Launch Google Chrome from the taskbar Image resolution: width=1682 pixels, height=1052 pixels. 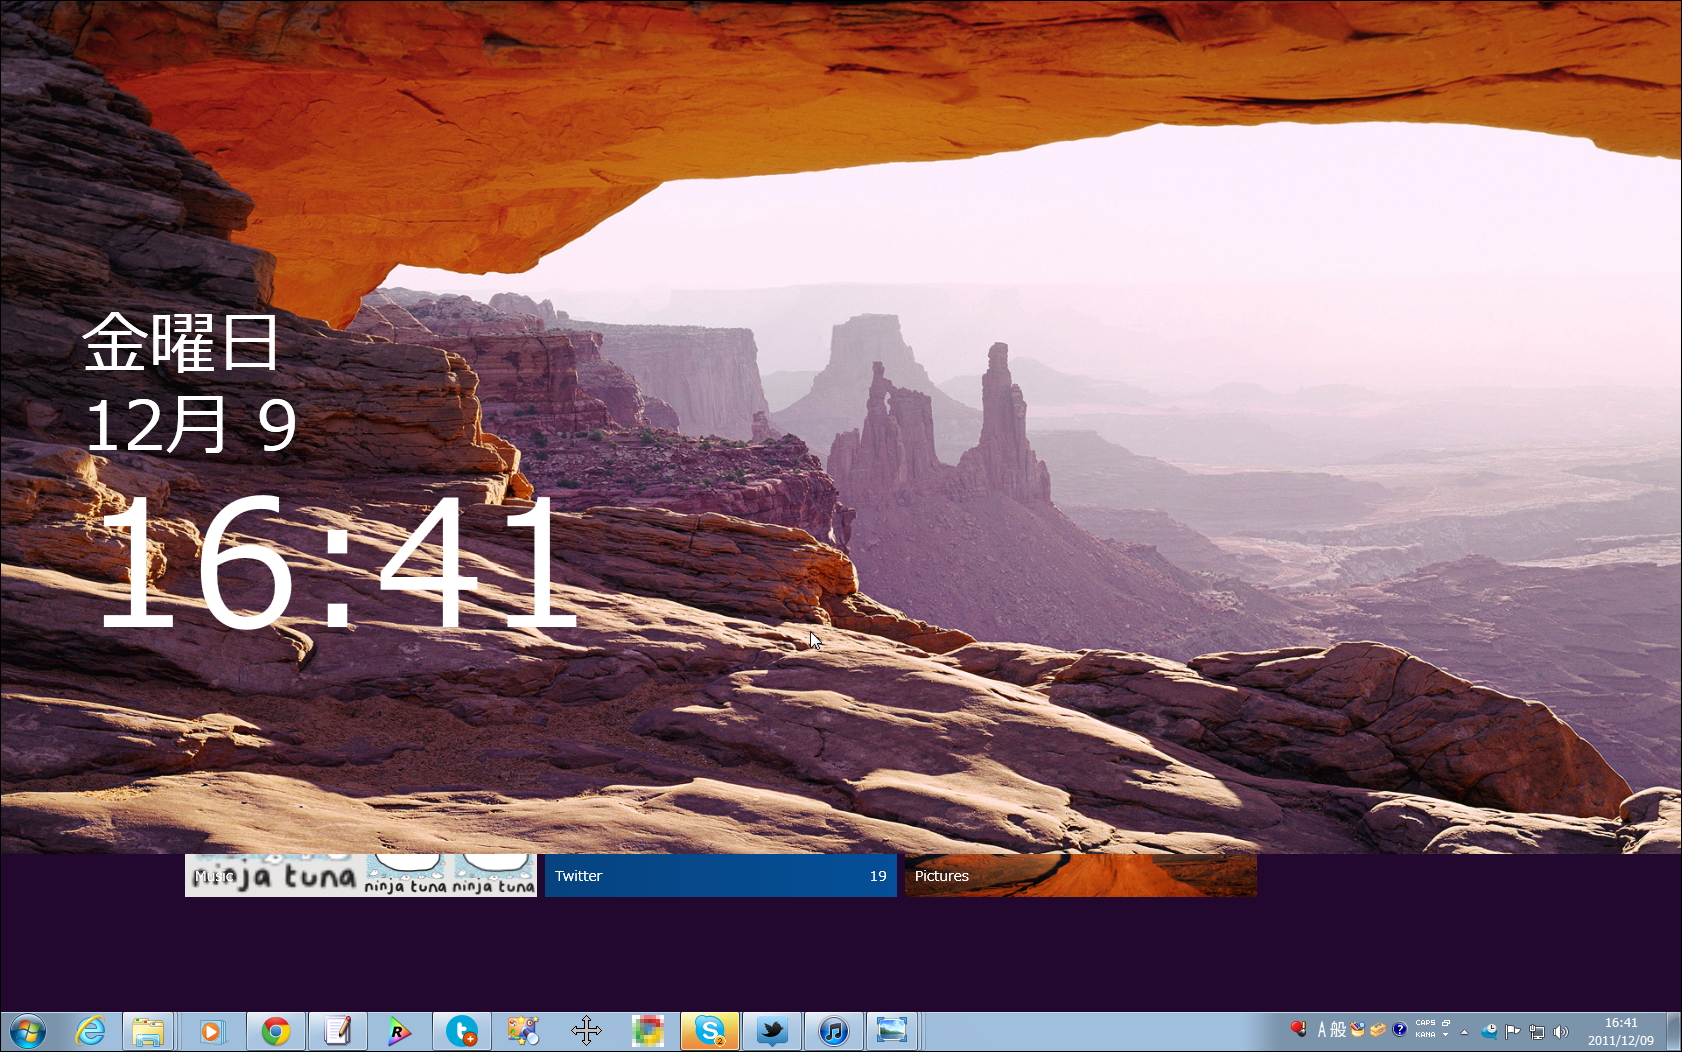click(275, 1031)
